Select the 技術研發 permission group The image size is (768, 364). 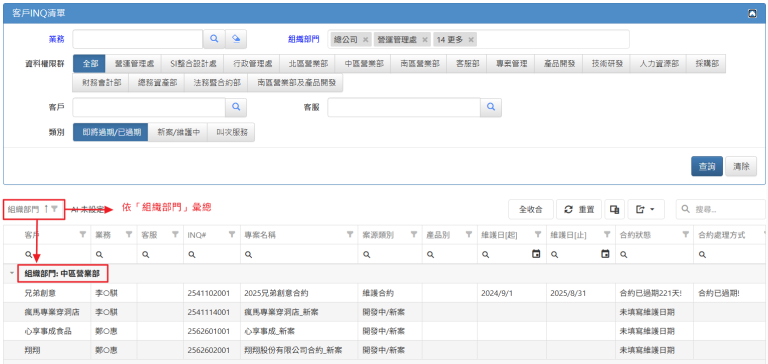point(607,64)
